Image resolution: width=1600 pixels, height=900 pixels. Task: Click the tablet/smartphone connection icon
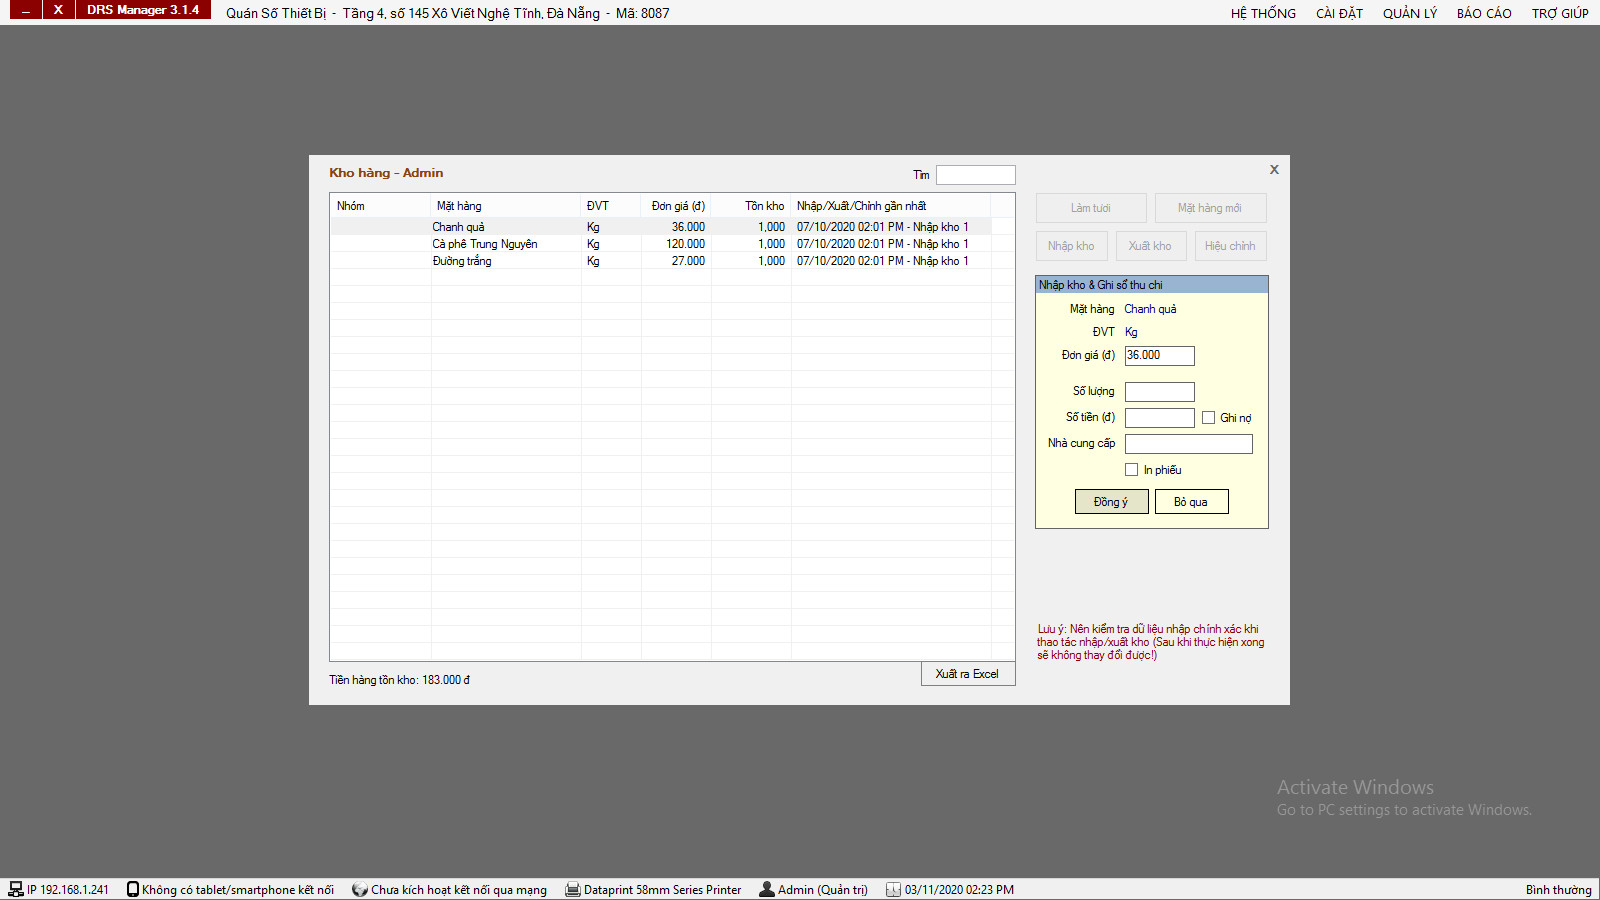coord(133,890)
